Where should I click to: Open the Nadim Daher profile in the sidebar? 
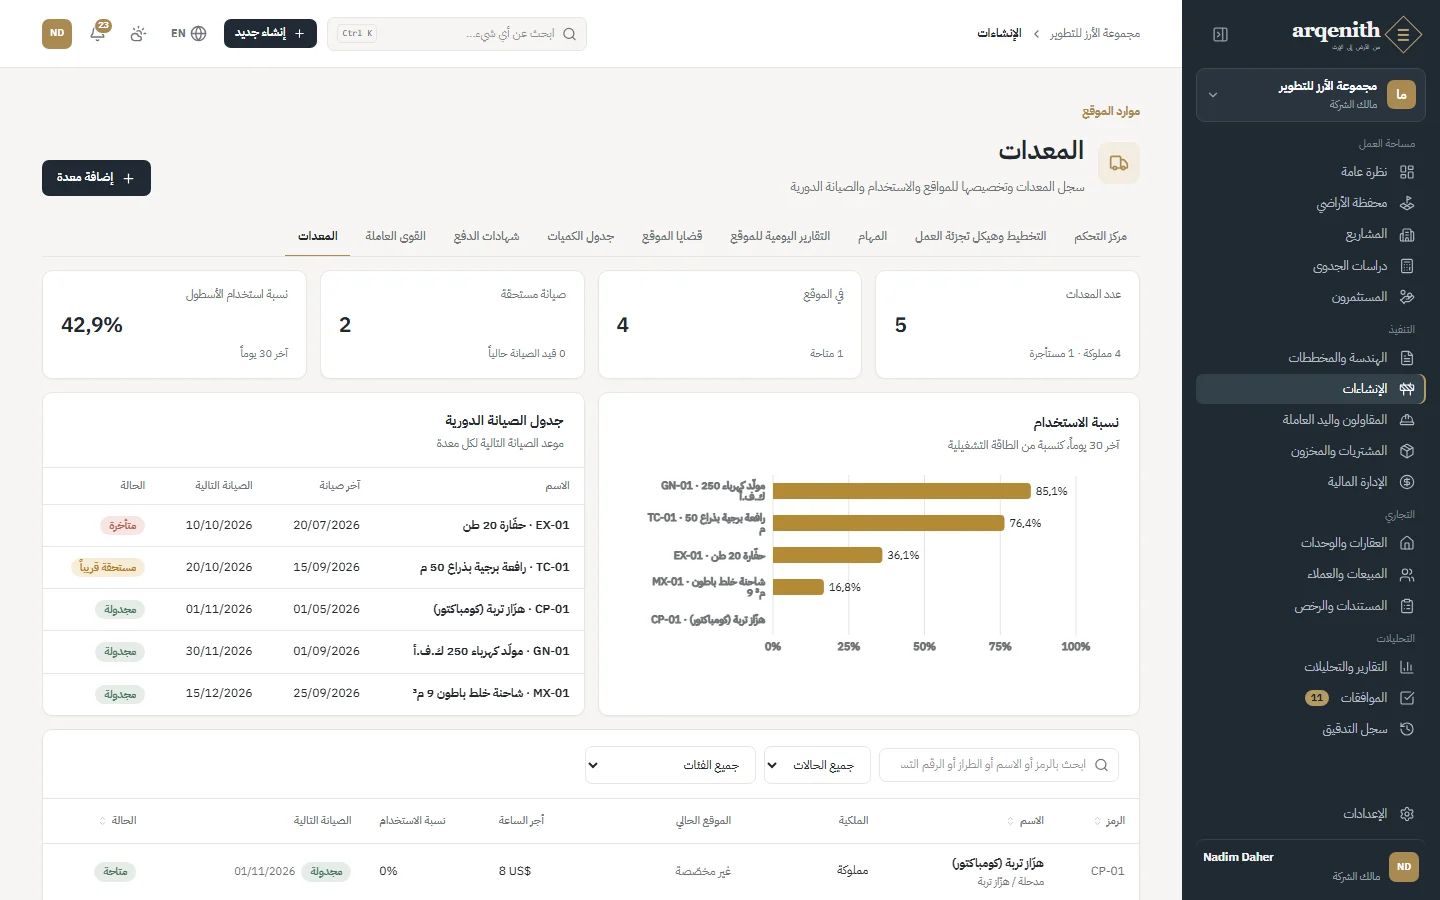click(x=1311, y=866)
